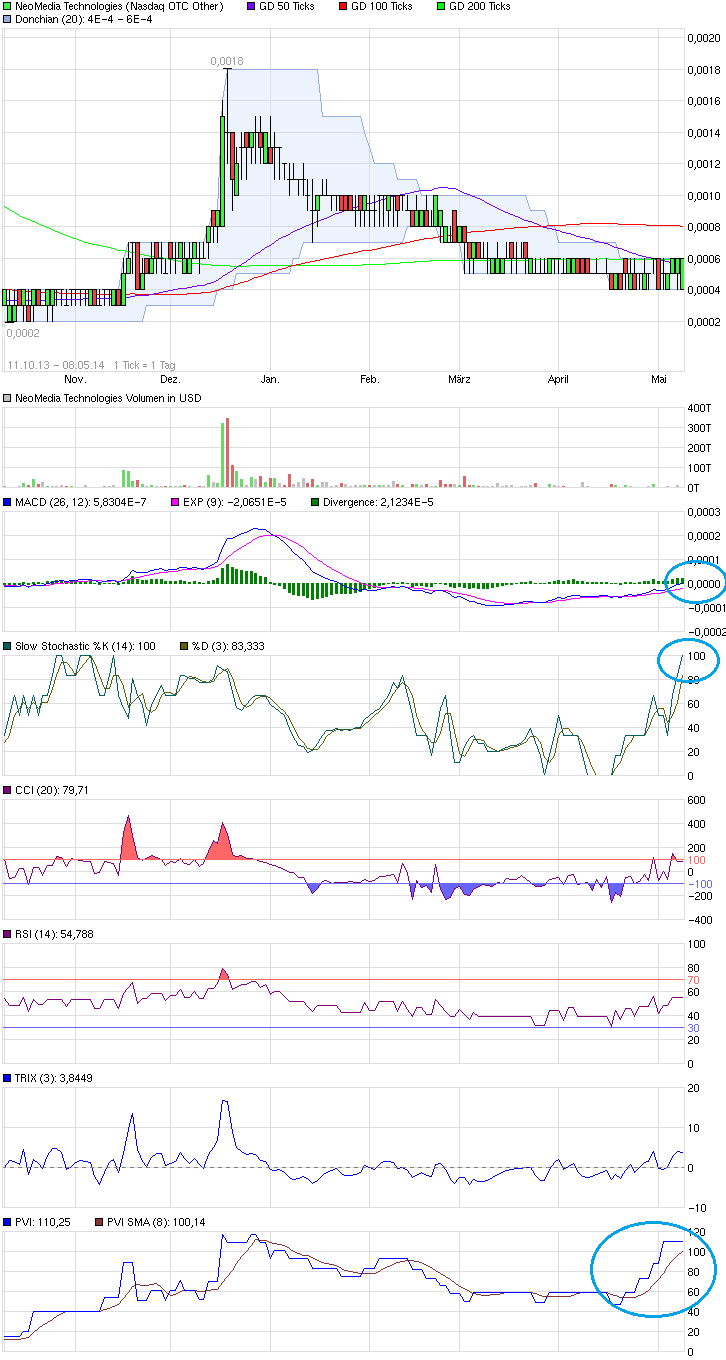Select the GD 50 Ticks legend label
This screenshot has width=726, height=1360.
click(x=286, y=6)
